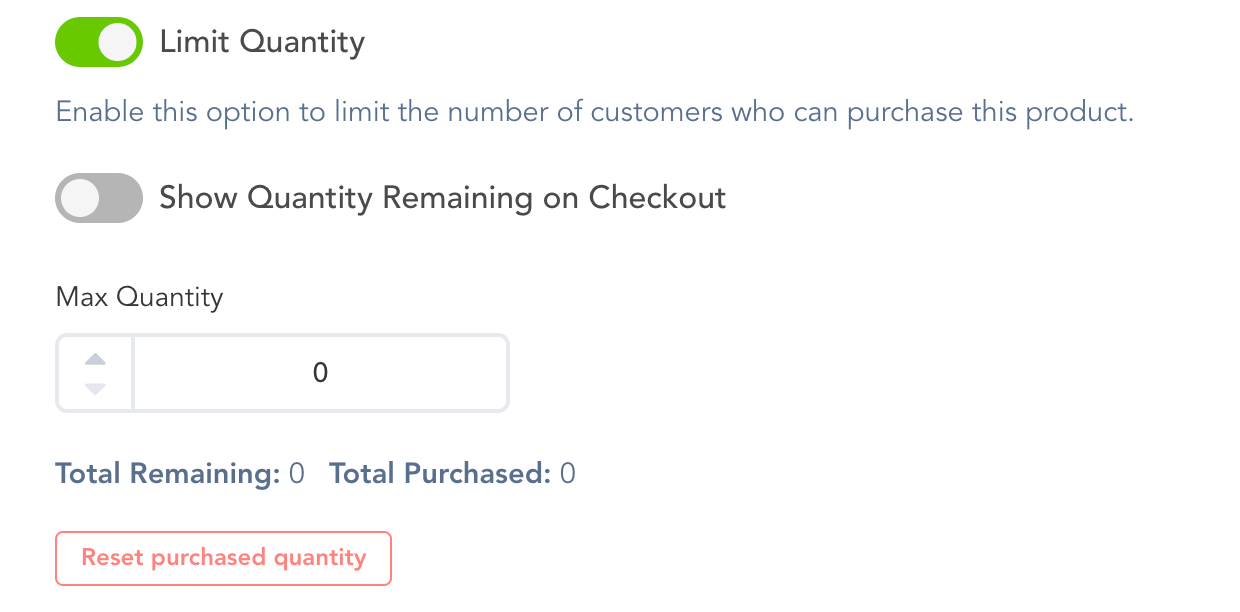Click the "0" value inside Max Quantity

(x=320, y=373)
